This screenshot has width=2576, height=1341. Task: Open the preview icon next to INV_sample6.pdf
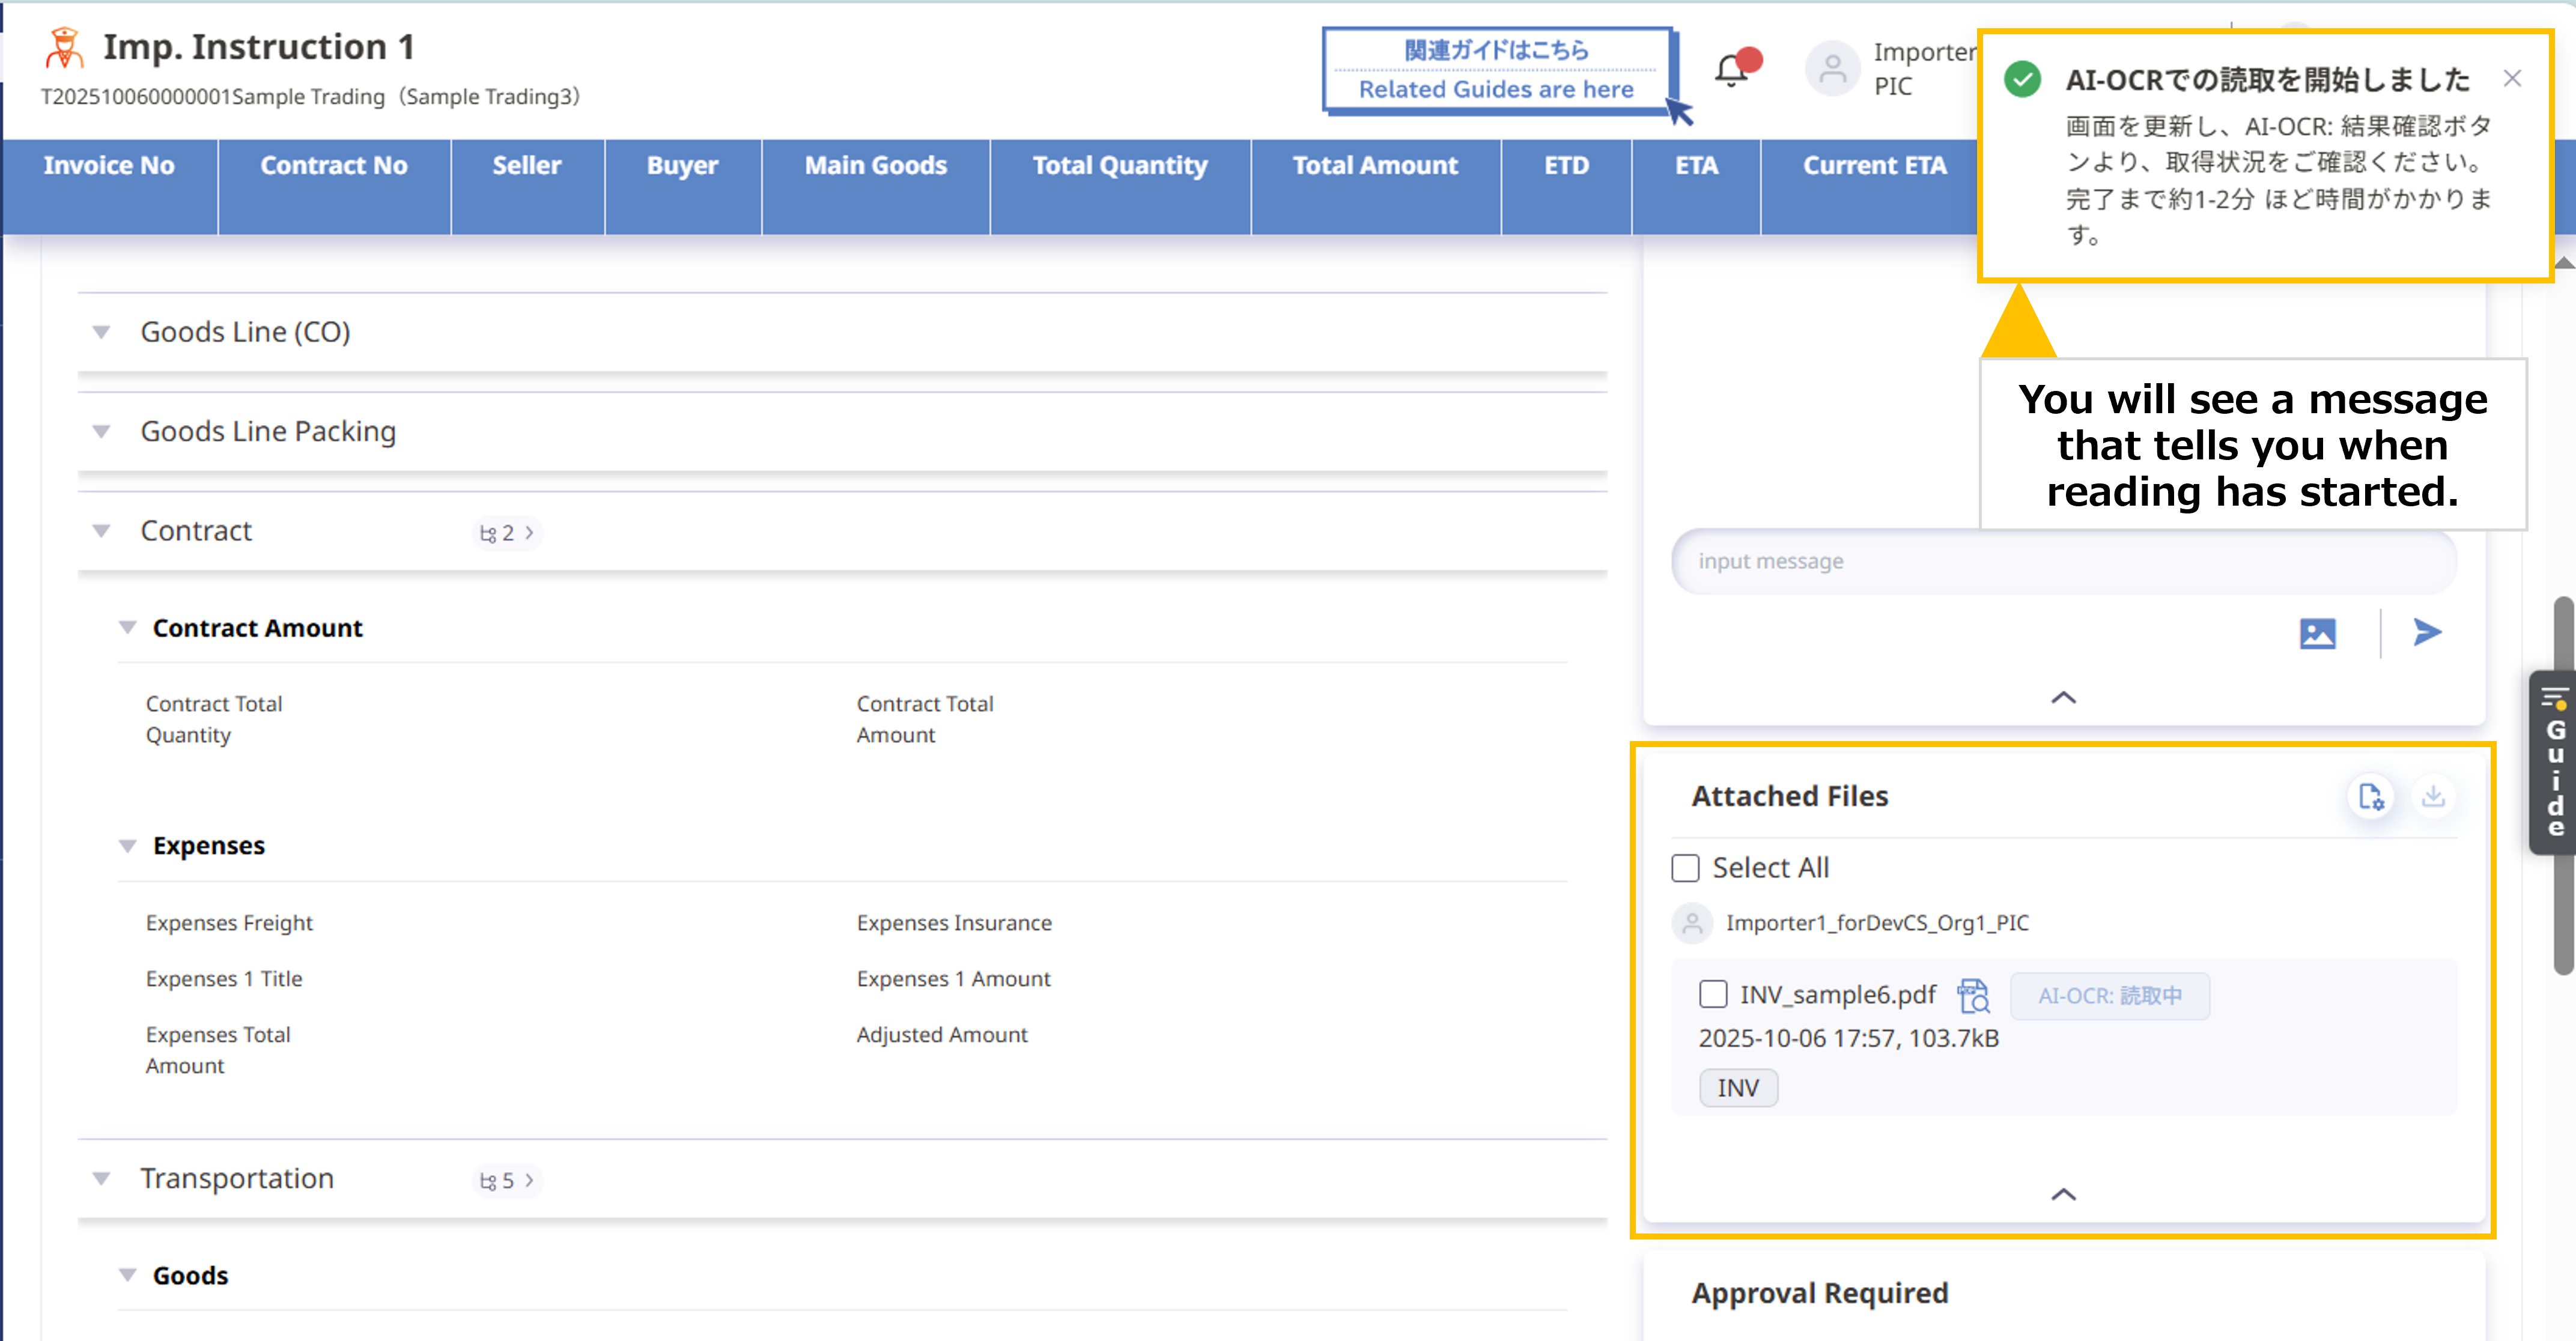tap(1973, 995)
